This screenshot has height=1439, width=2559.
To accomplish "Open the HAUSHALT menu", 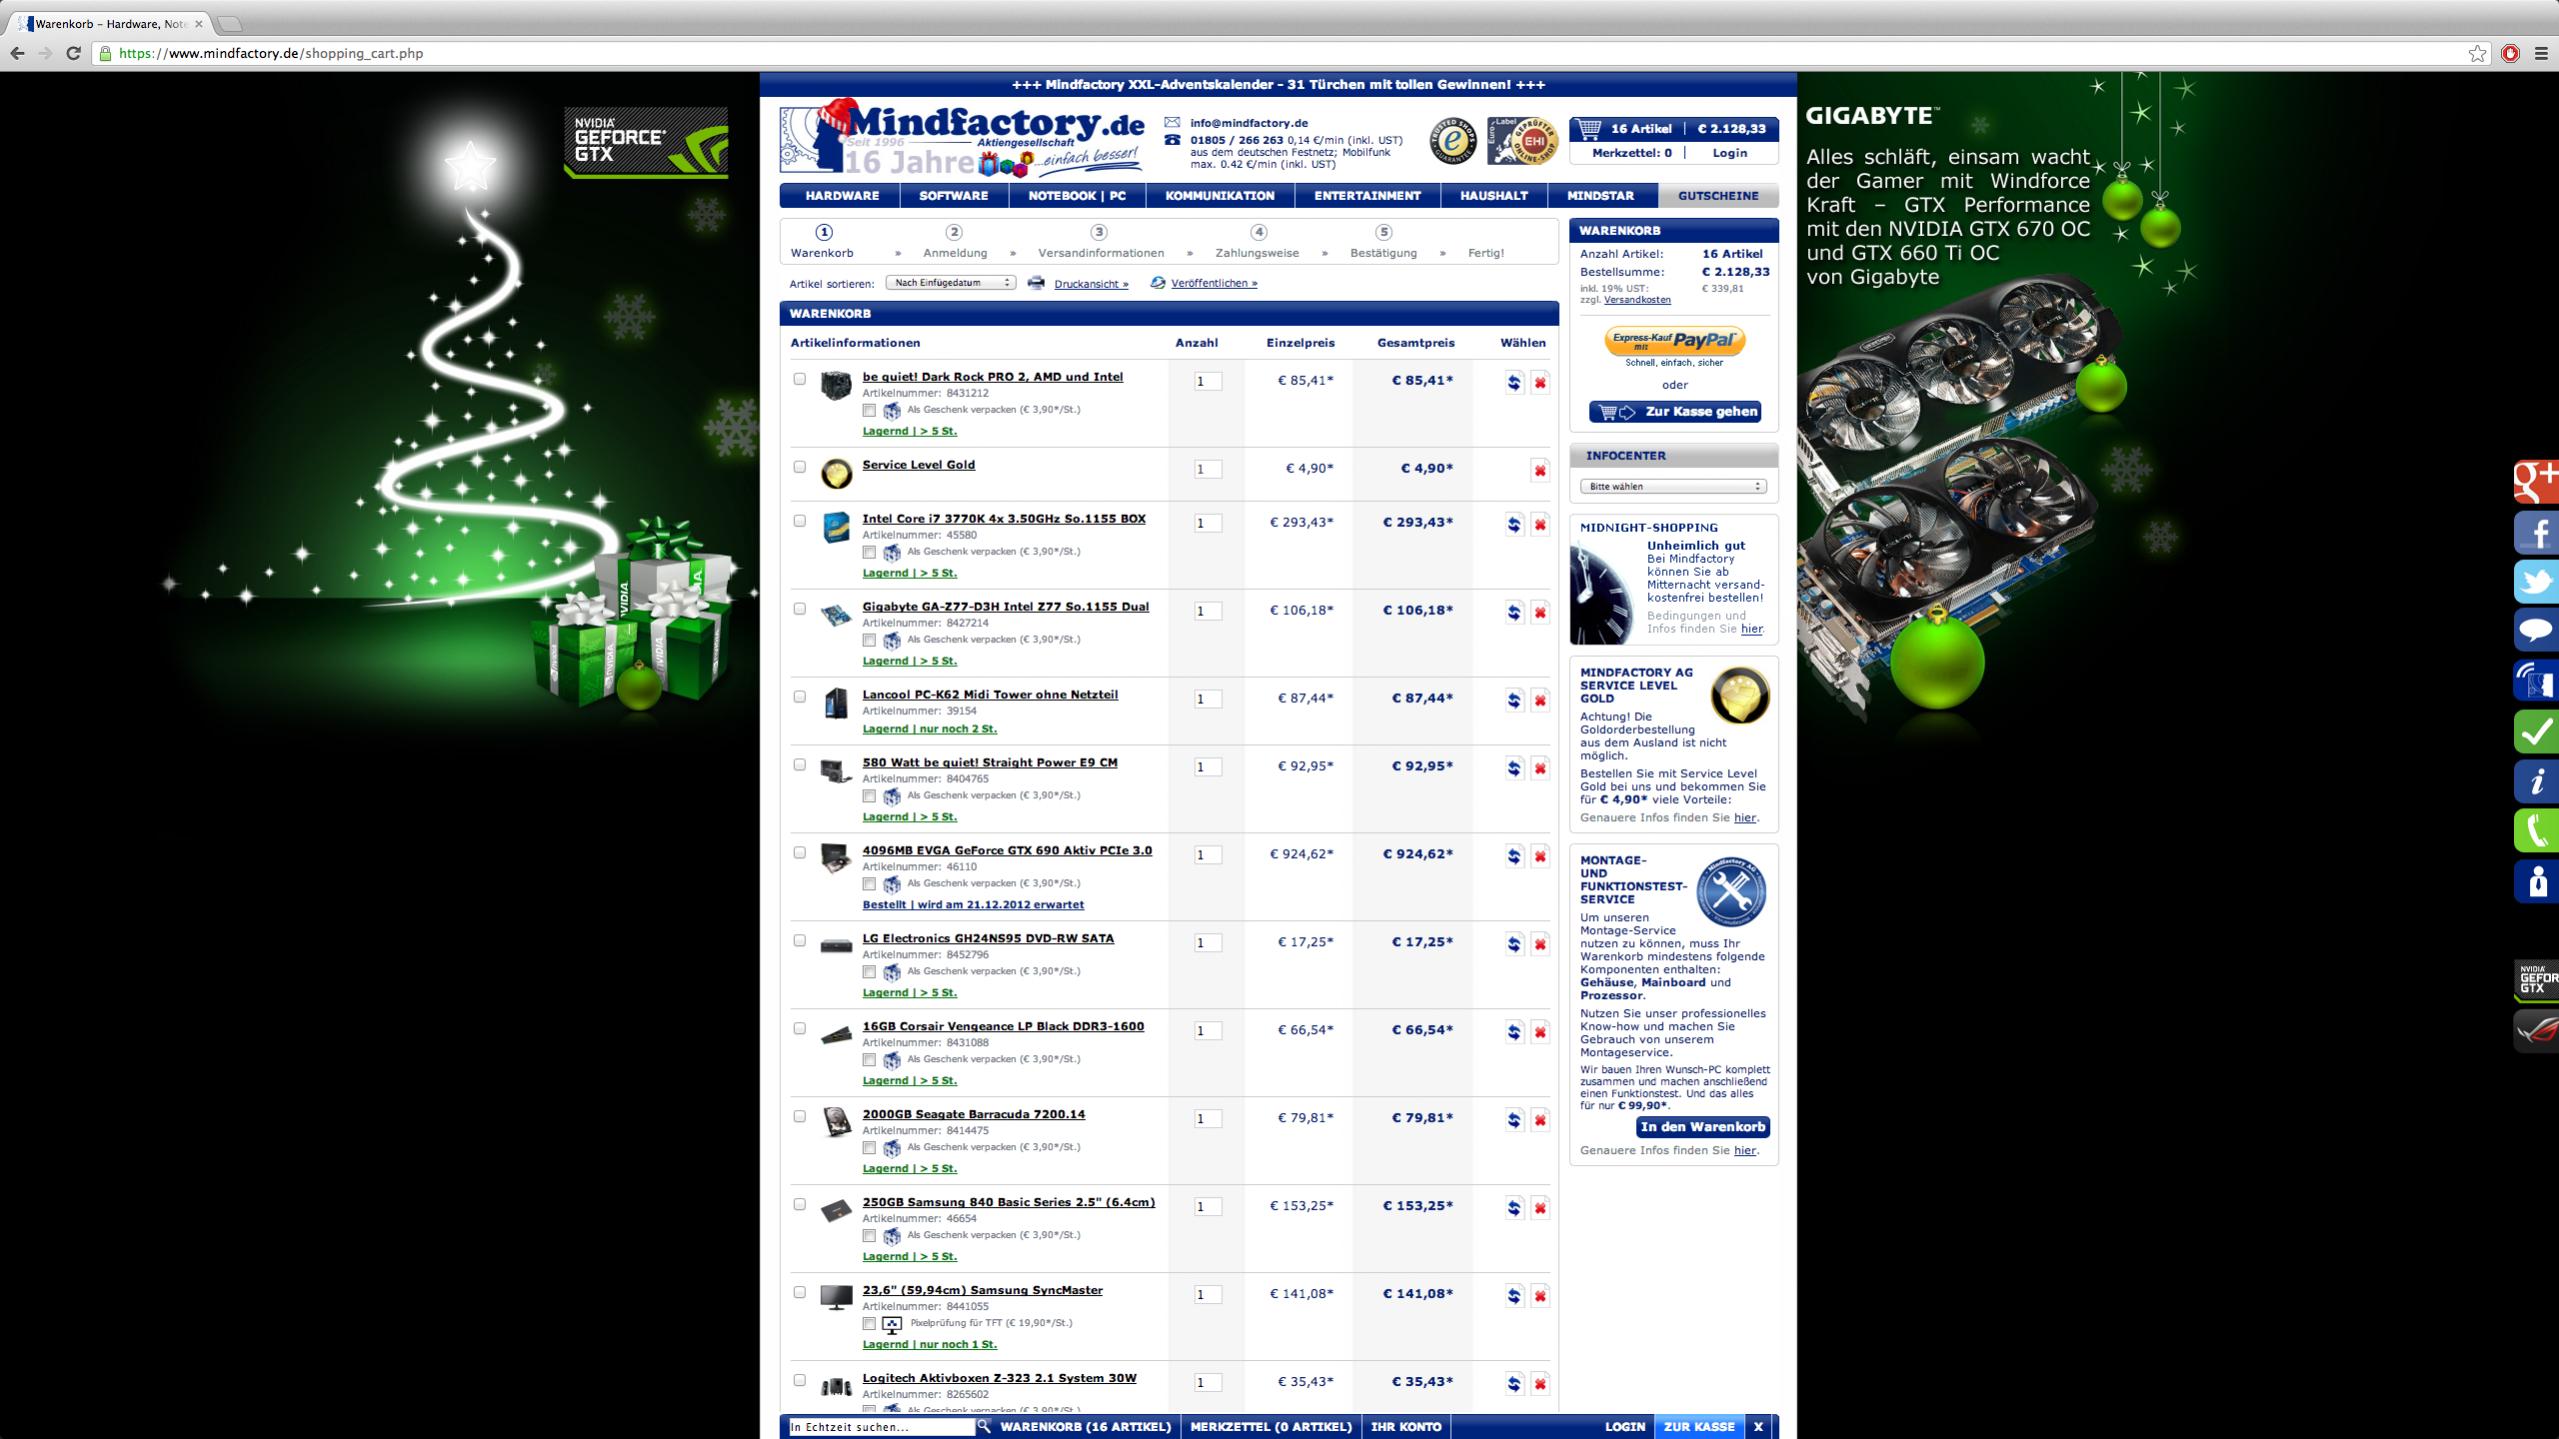I will pyautogui.click(x=1494, y=196).
